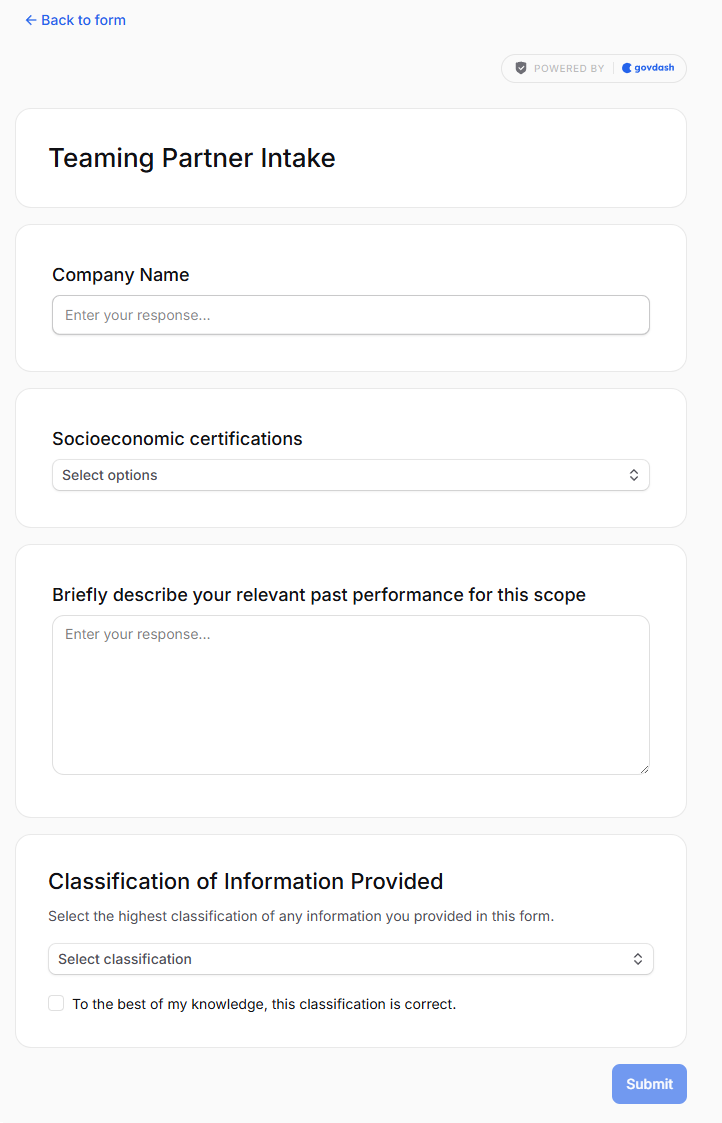722x1123 pixels.
Task: Click the Socioeconomic certifications chevron arrows
Action: pos(634,475)
